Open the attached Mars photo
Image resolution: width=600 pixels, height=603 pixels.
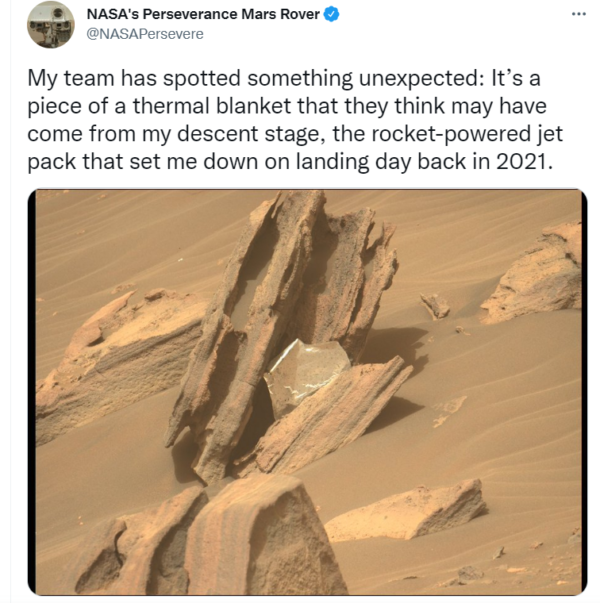point(307,392)
